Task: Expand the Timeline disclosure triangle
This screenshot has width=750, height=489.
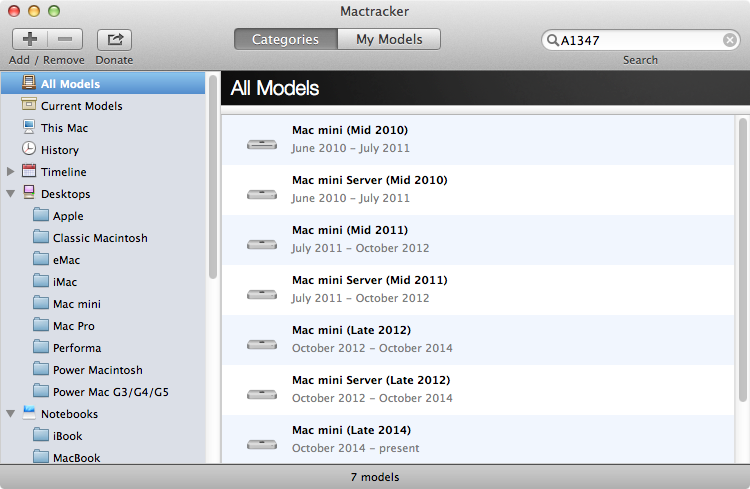Action: pyautogui.click(x=11, y=171)
